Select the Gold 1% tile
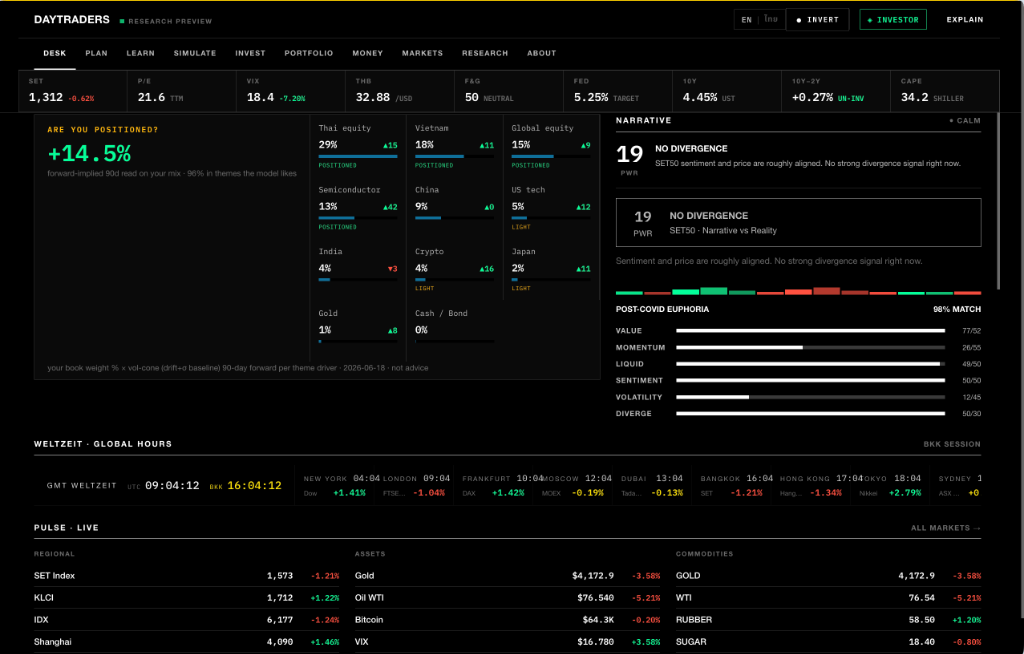This screenshot has height=654, width=1024. (358, 330)
